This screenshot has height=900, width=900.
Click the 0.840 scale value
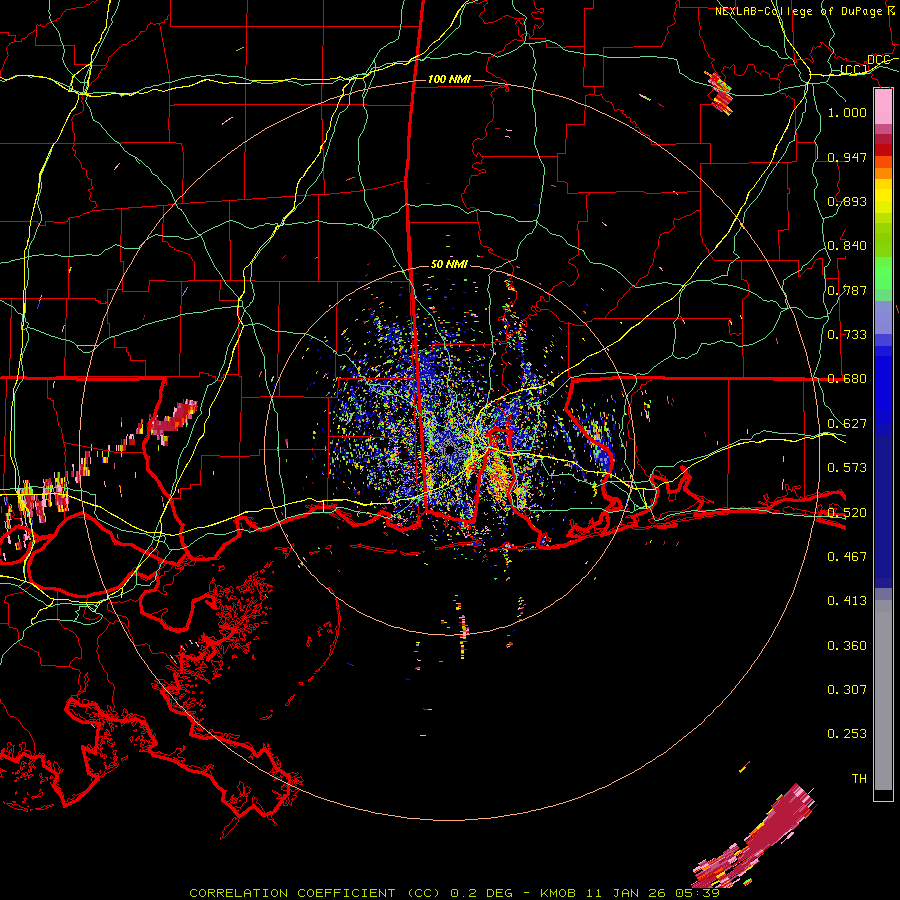click(847, 246)
